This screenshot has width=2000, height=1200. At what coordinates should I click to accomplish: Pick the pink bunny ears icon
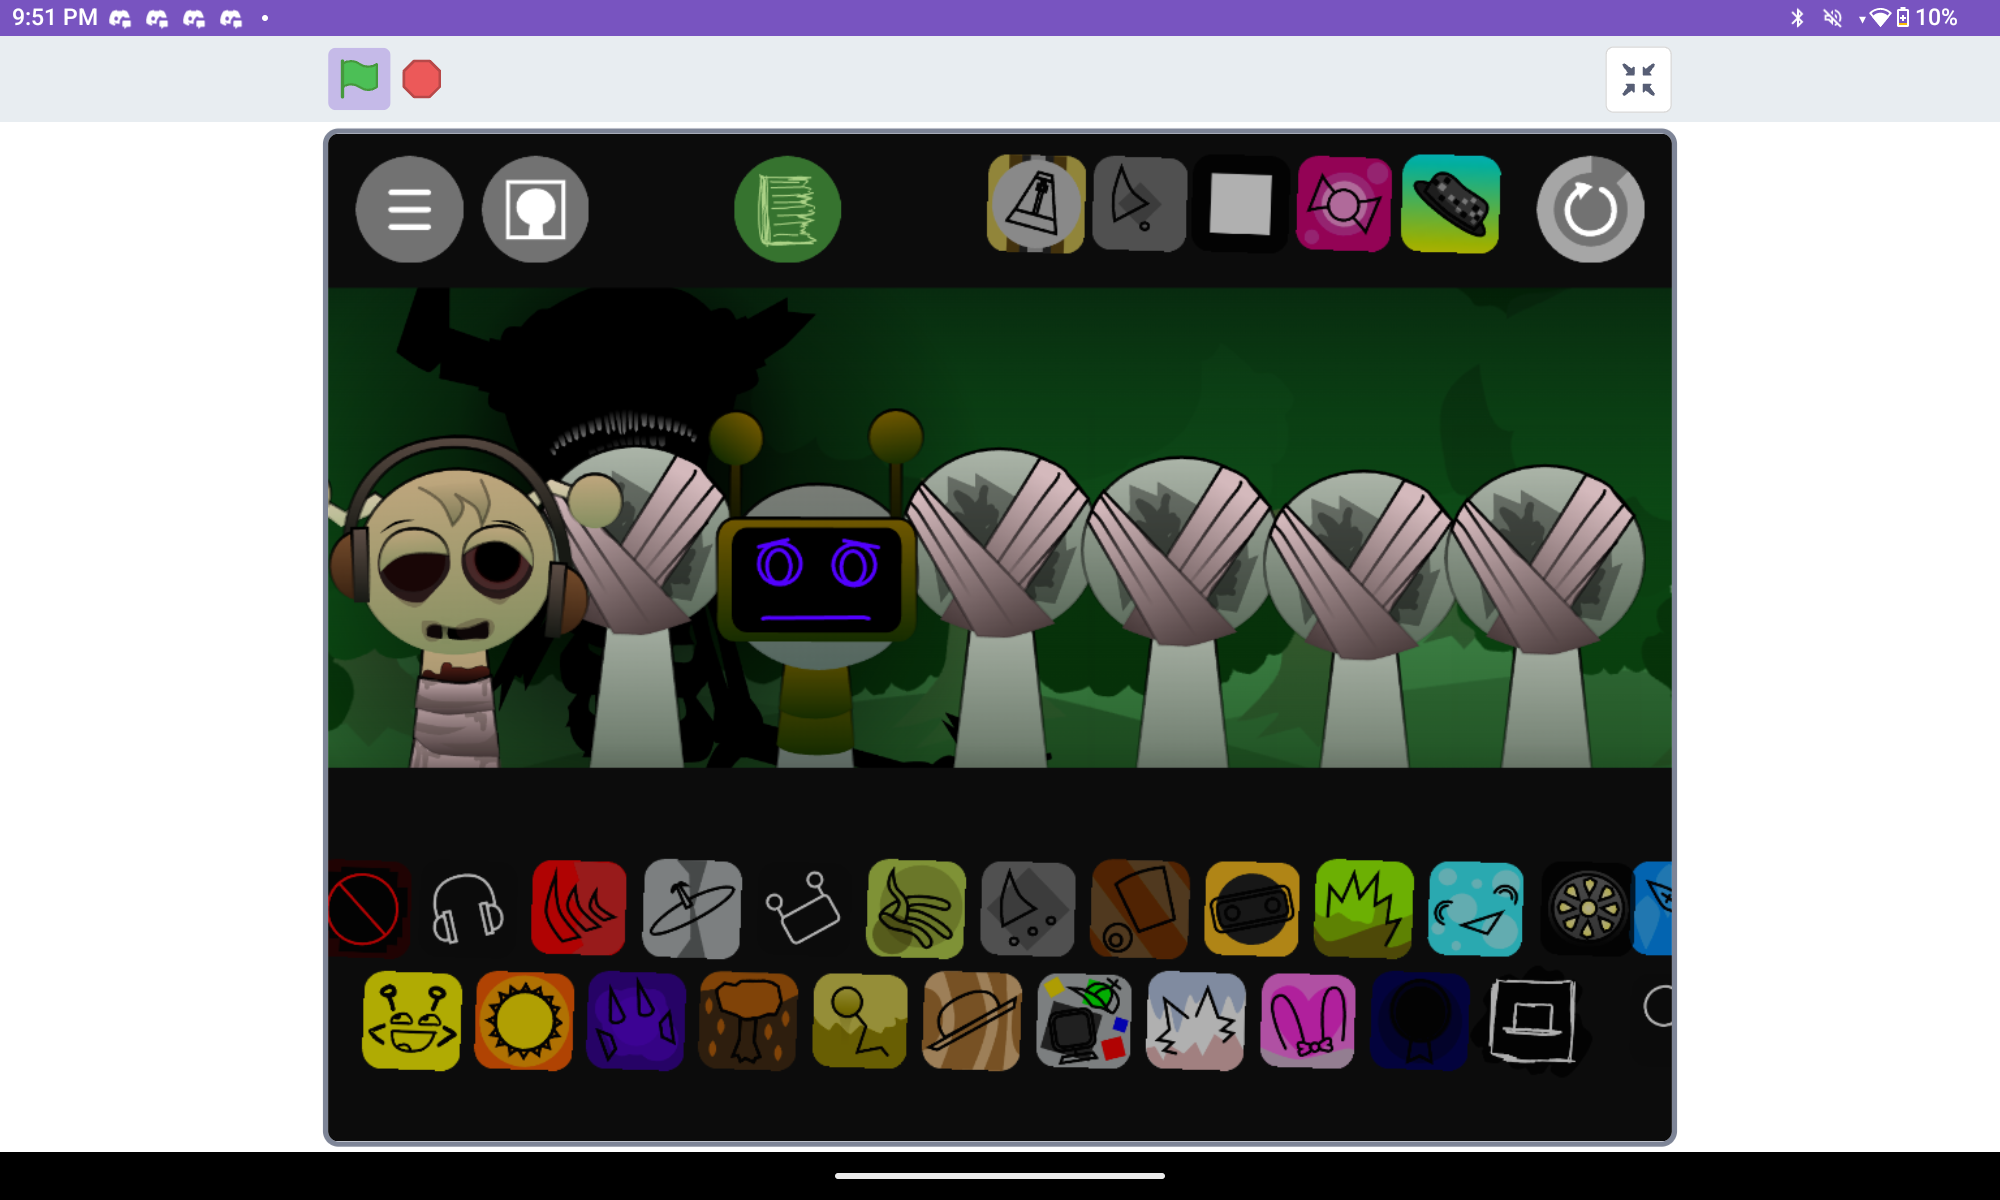[x=1307, y=1021]
